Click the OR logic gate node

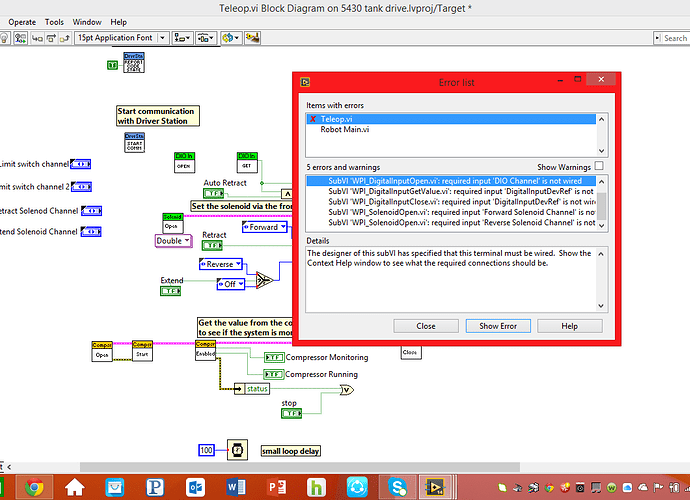pyautogui.click(x=347, y=390)
